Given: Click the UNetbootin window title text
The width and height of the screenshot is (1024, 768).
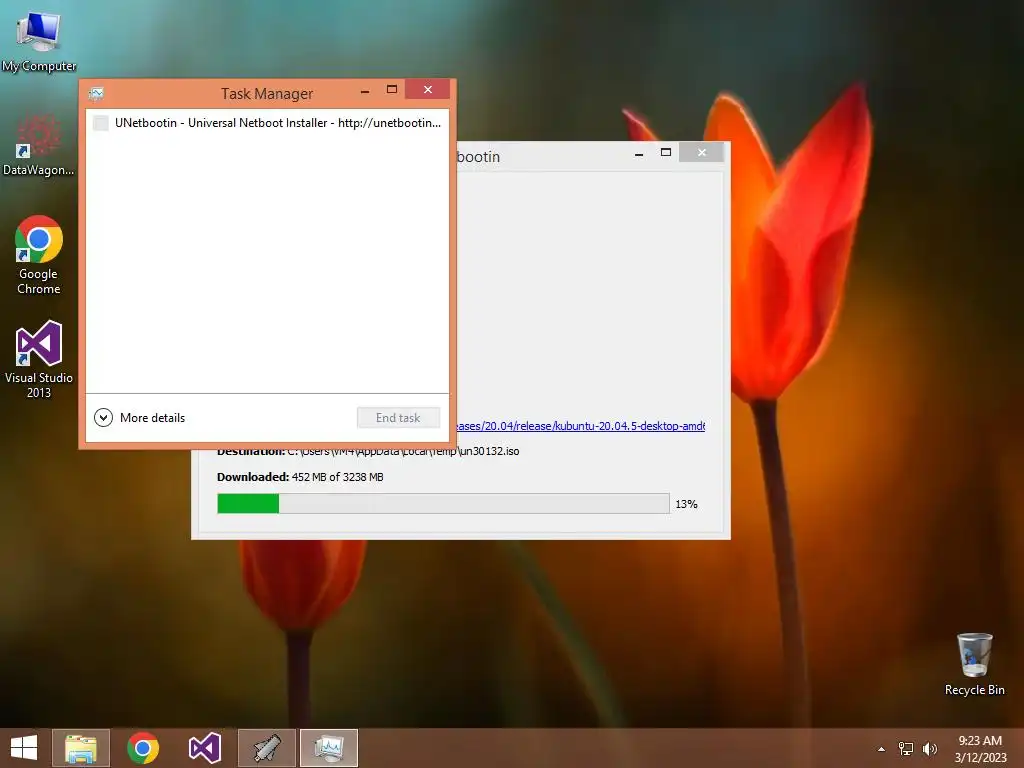Looking at the screenshot, I should 478,157.
